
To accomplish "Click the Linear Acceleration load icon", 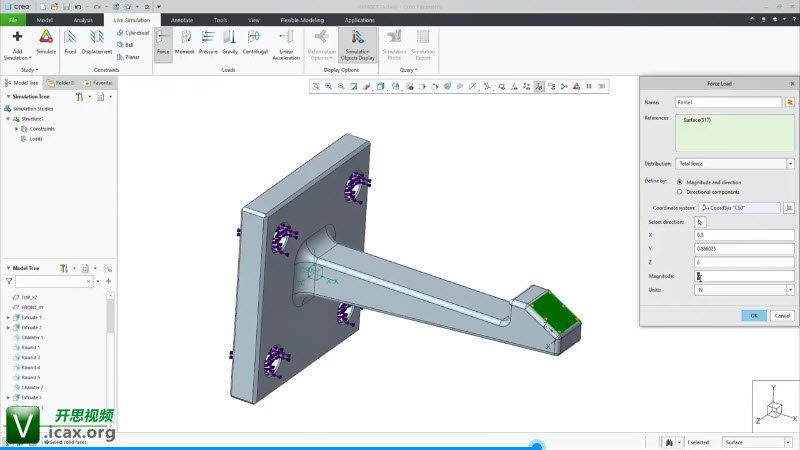I will 287,42.
